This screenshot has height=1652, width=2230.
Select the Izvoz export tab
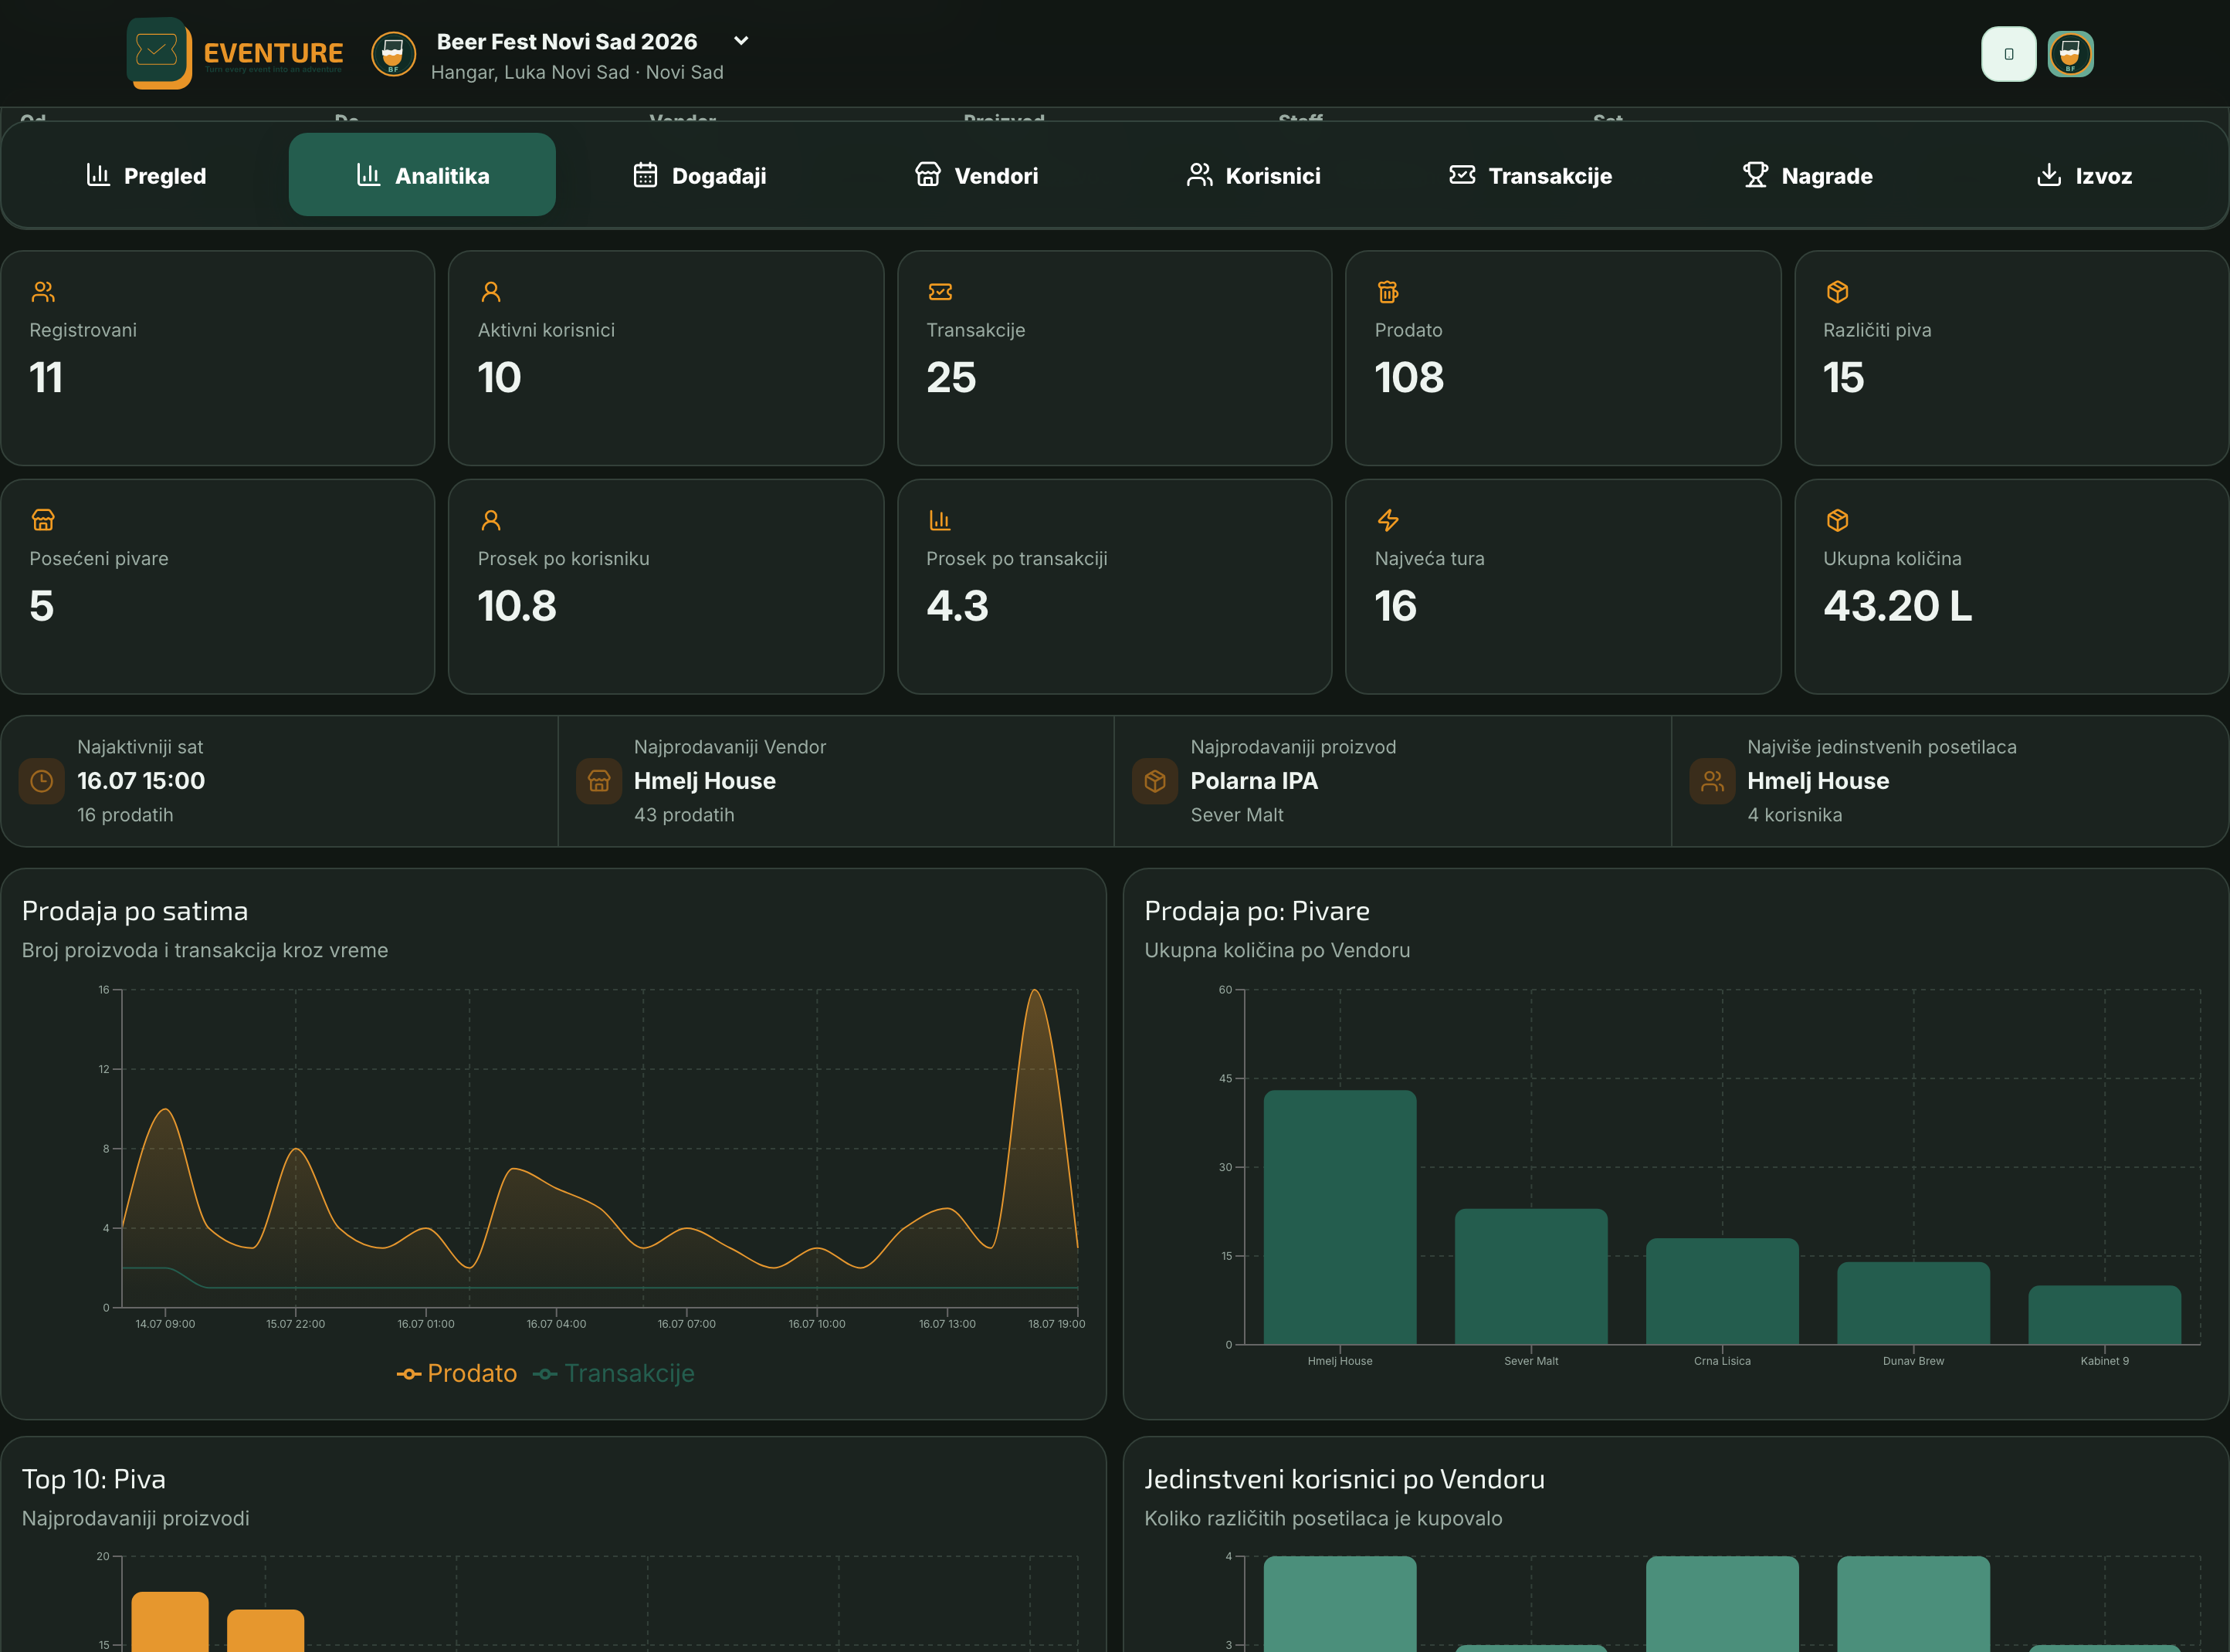[x=2085, y=175]
